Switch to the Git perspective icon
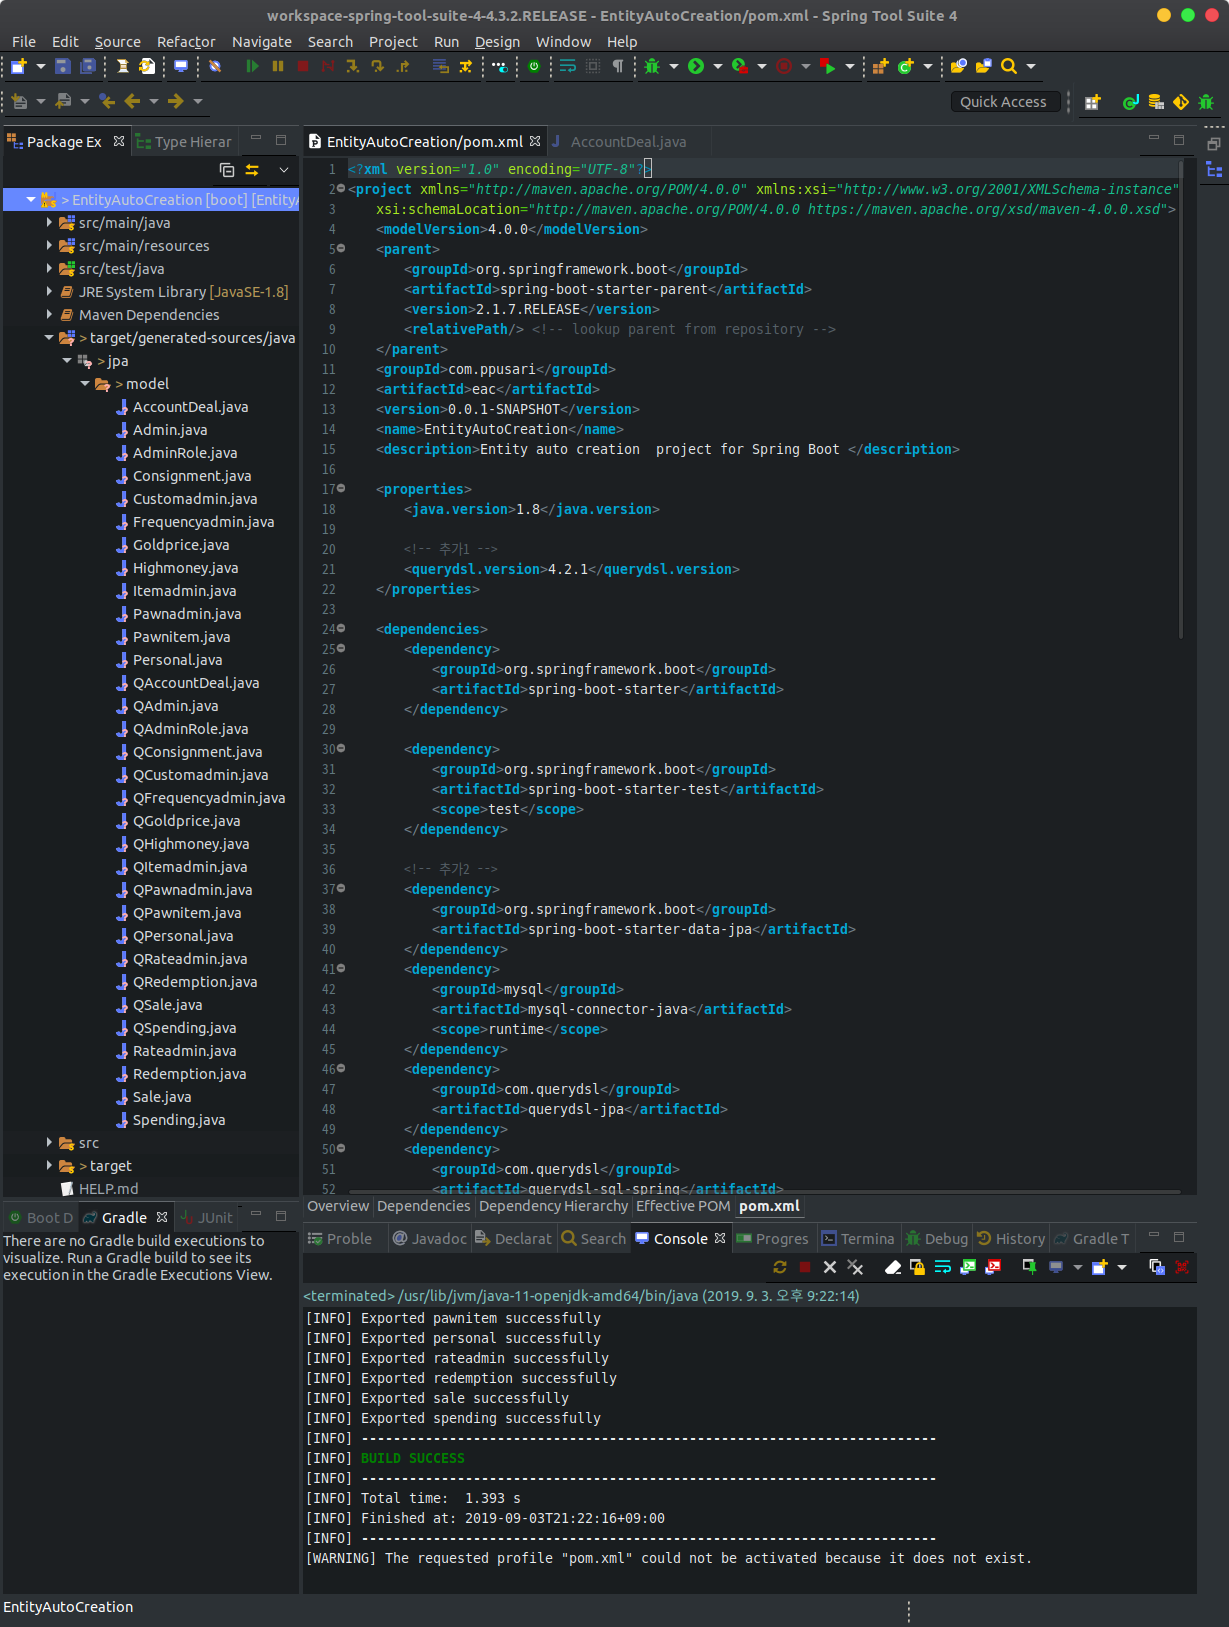1229x1627 pixels. coord(1181,102)
